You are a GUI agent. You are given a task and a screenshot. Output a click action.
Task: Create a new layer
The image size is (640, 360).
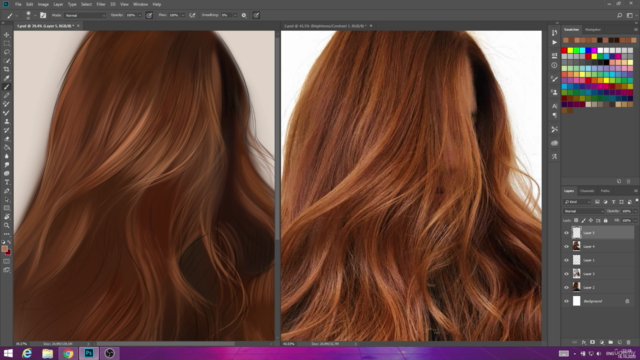(620, 342)
